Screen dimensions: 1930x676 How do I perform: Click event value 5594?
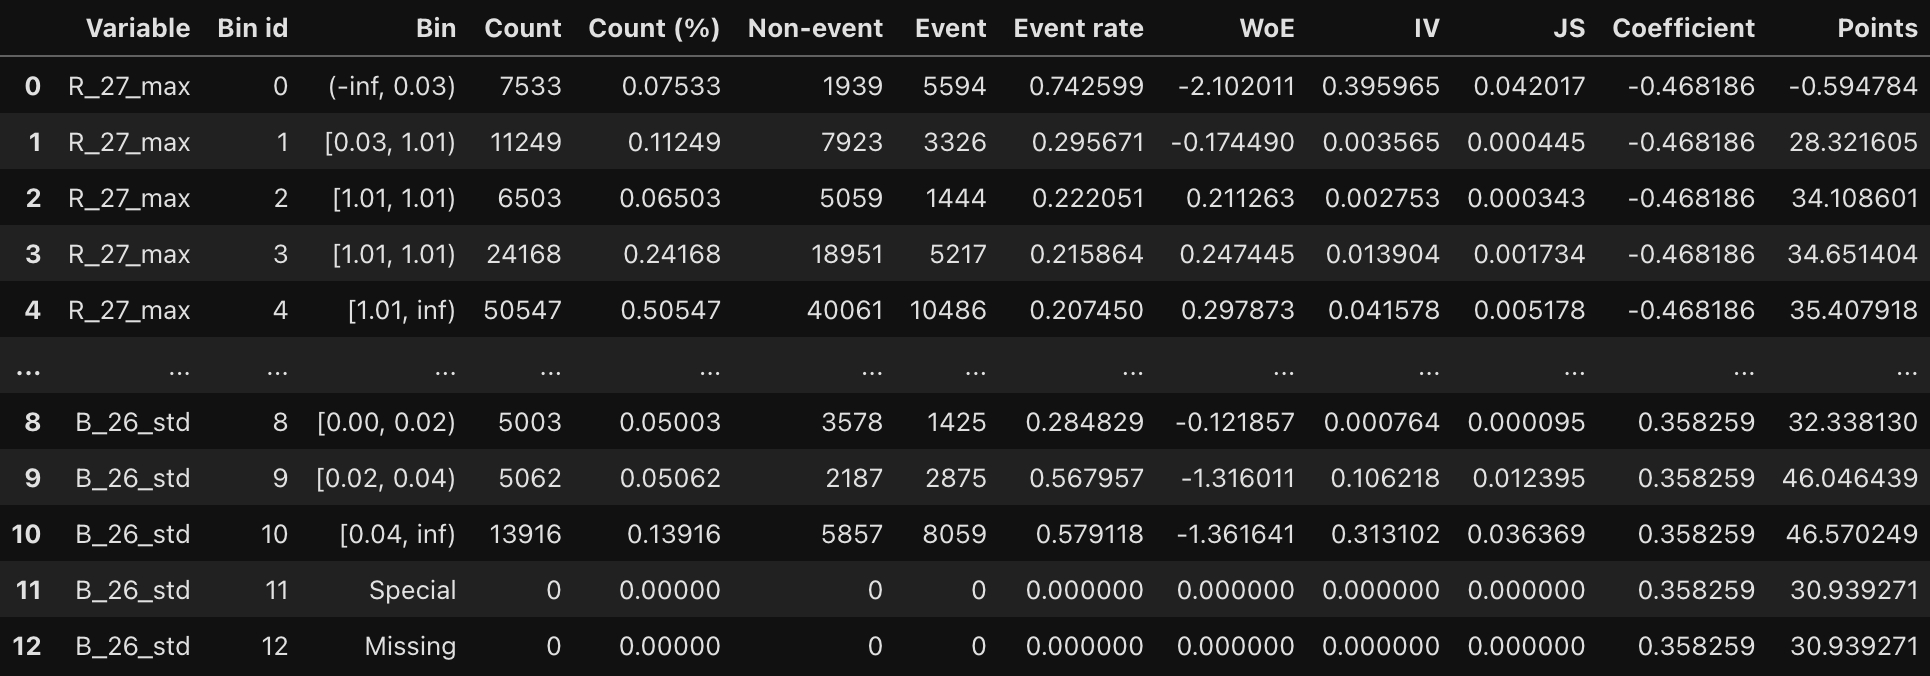coord(954,86)
